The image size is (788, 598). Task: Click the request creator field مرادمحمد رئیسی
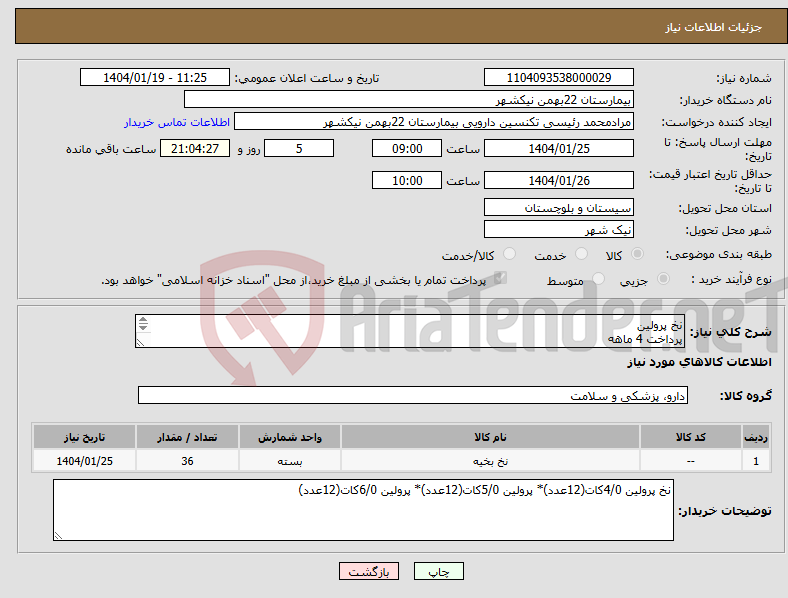pos(434,122)
